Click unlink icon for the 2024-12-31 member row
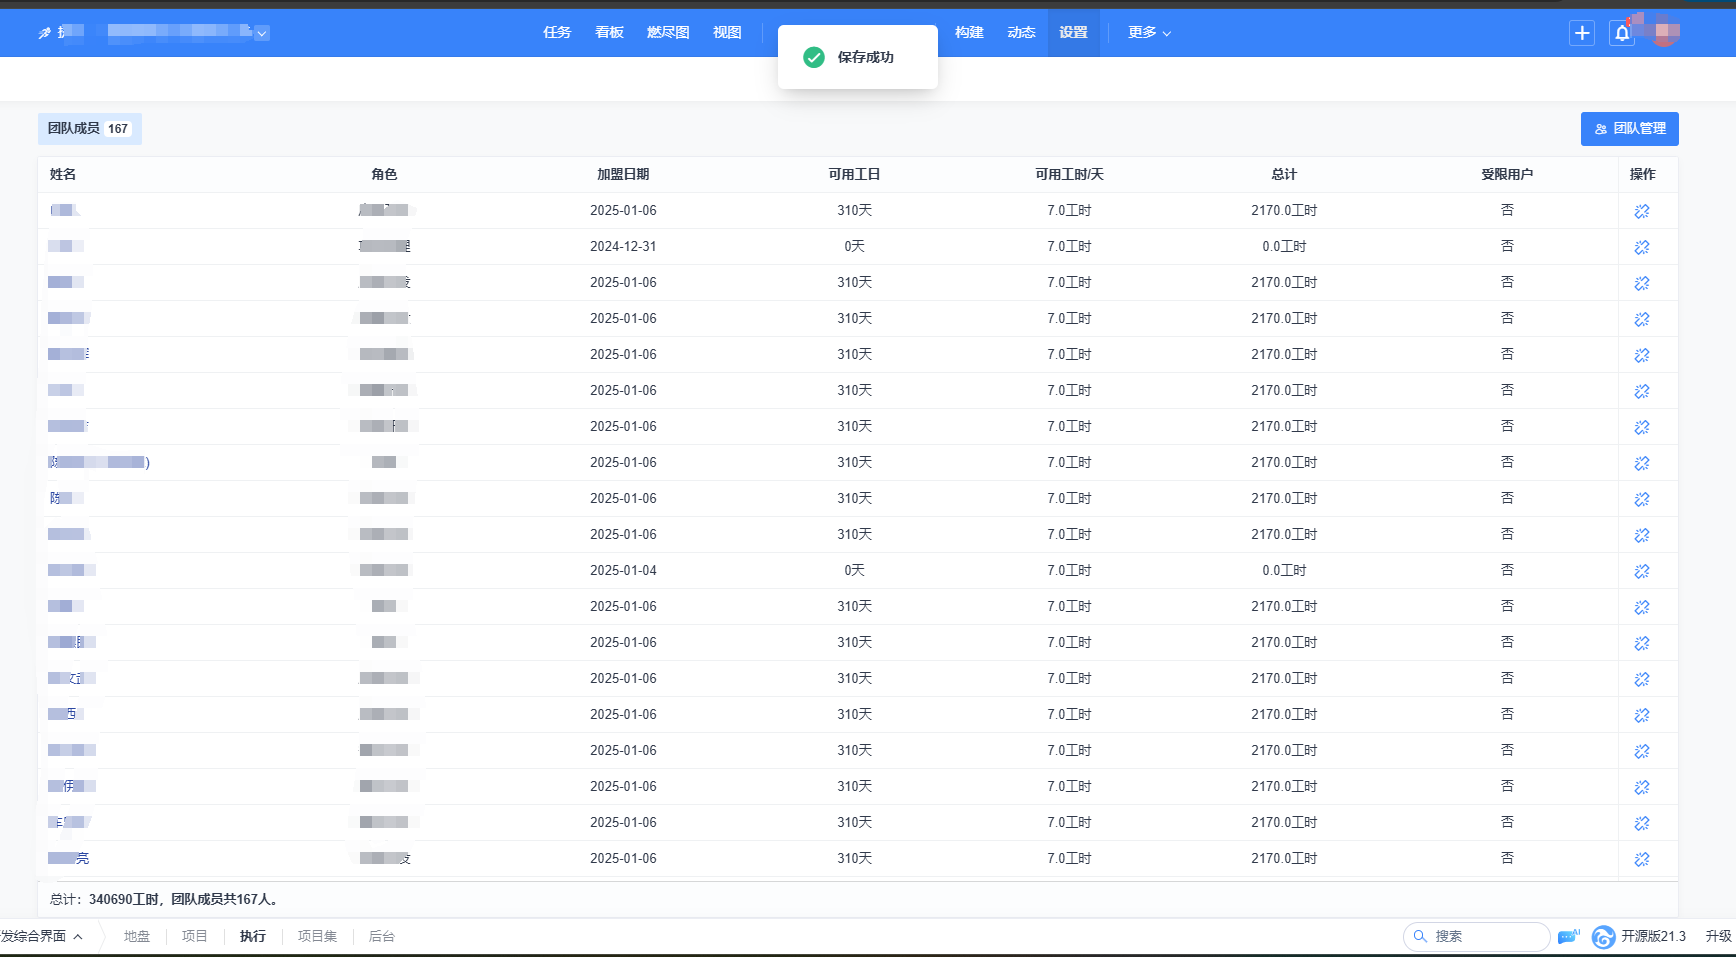Viewport: 1736px width, 957px height. (x=1641, y=247)
